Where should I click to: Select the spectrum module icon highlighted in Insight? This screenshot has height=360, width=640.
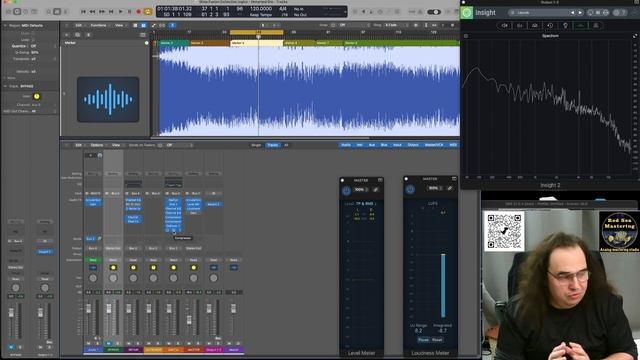(x=580, y=25)
